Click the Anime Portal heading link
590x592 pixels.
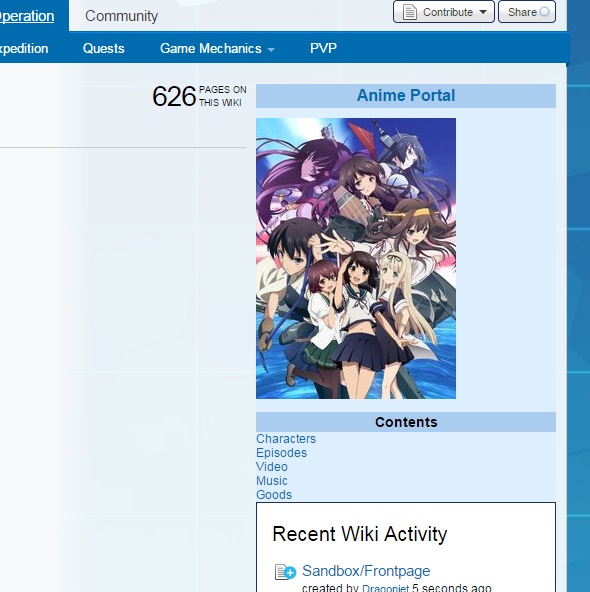[406, 96]
